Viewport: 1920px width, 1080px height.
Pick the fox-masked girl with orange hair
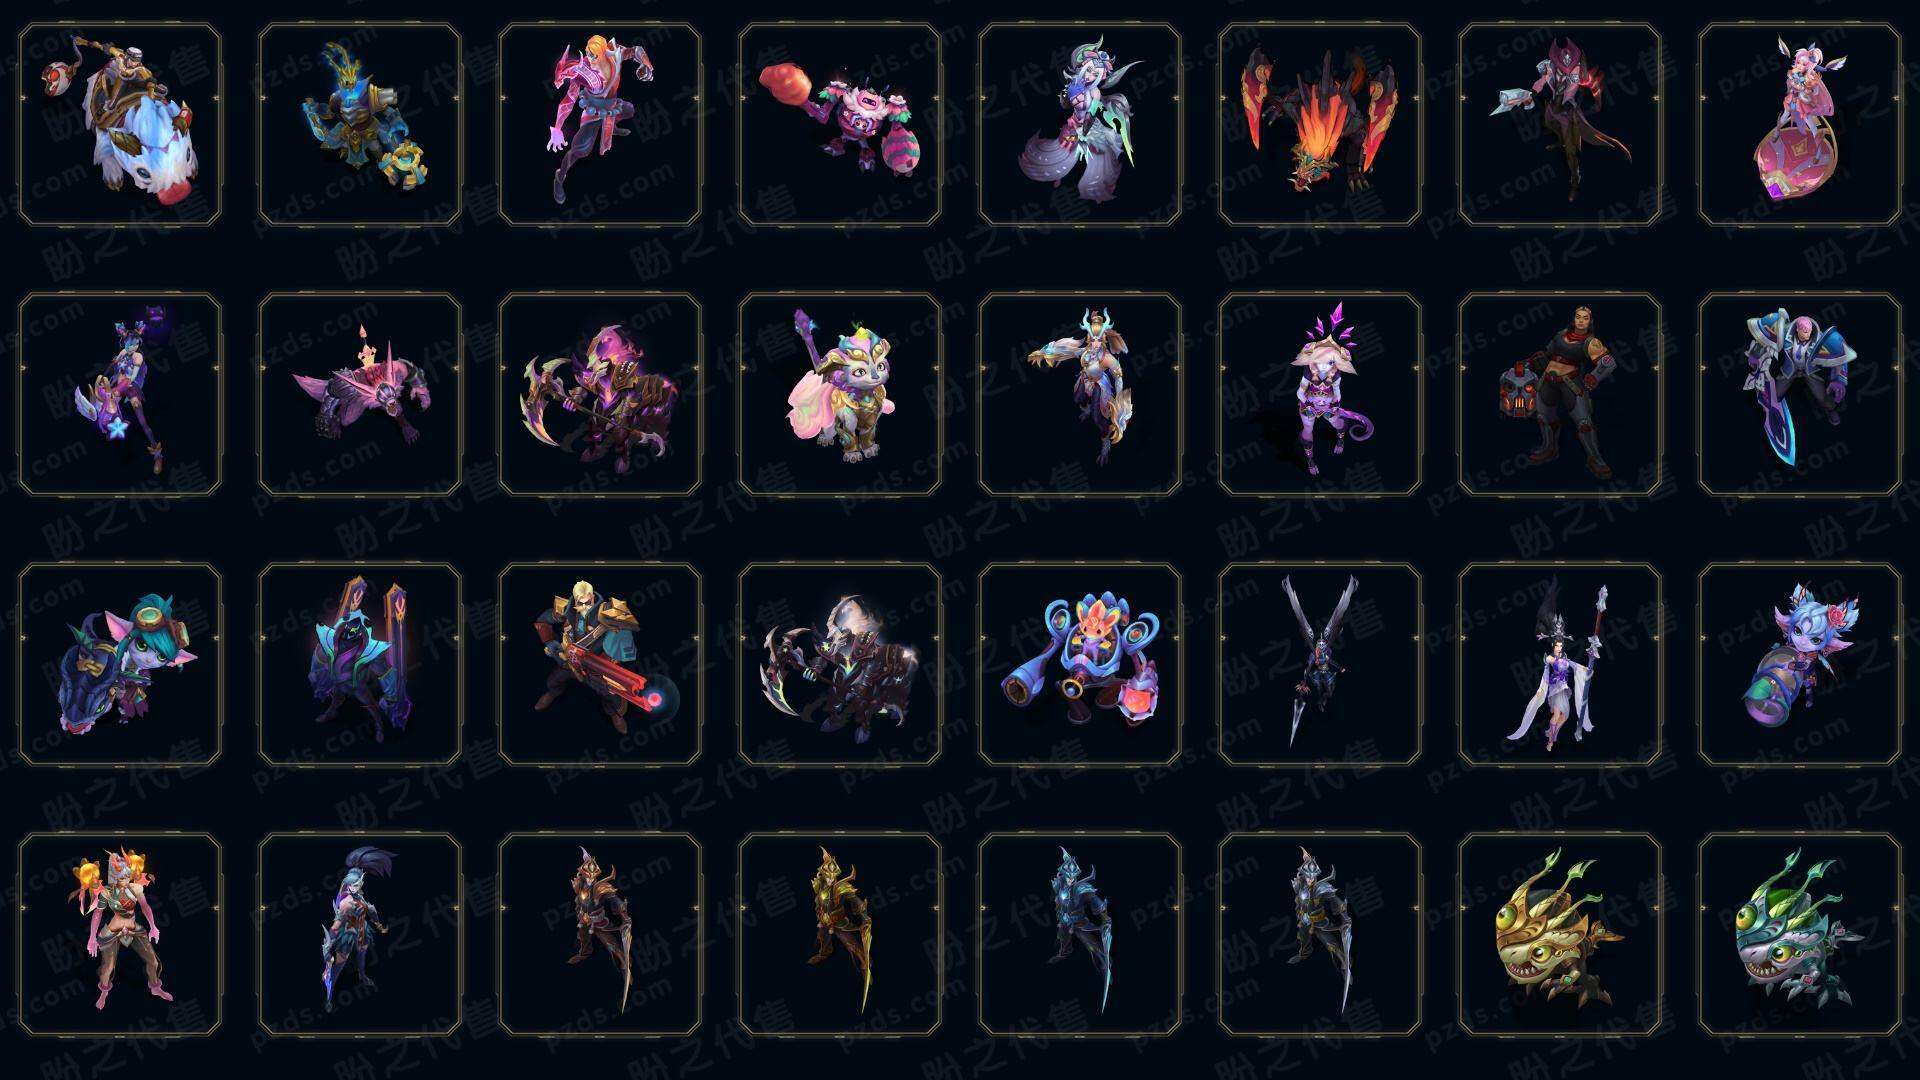pos(120,934)
